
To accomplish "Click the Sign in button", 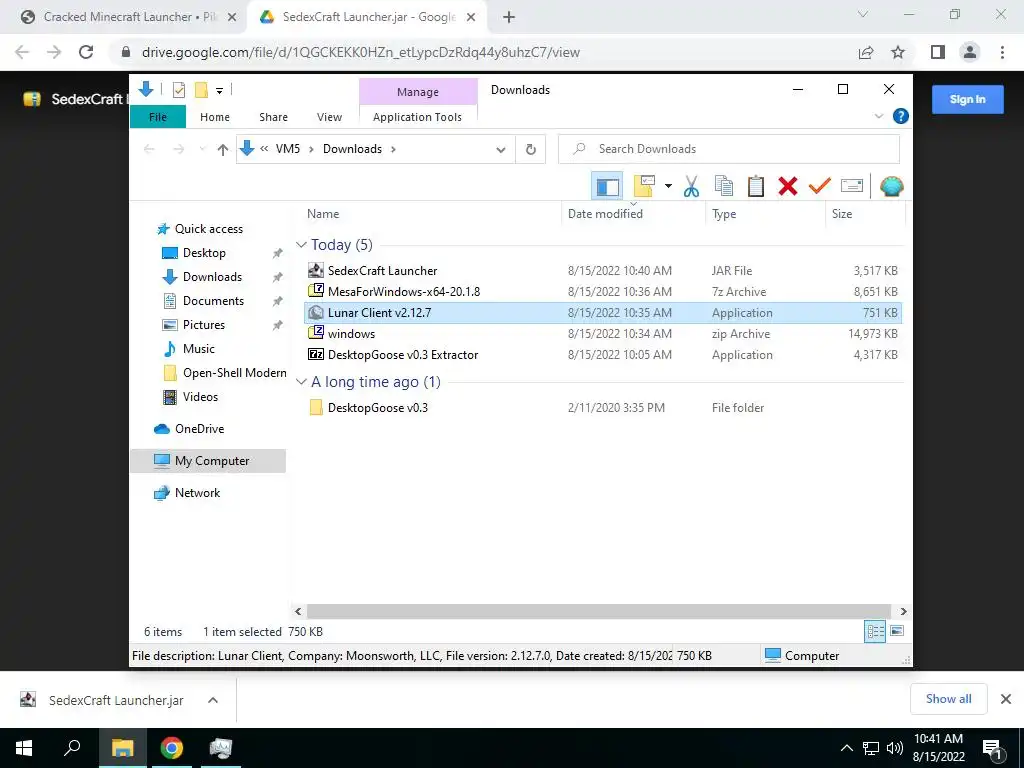I will [967, 99].
